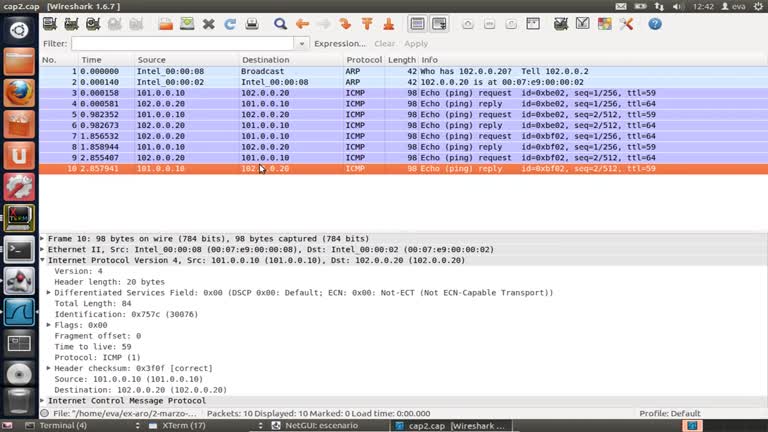Expand the Ethernet II tree node
768x432 pixels.
tap(43, 249)
